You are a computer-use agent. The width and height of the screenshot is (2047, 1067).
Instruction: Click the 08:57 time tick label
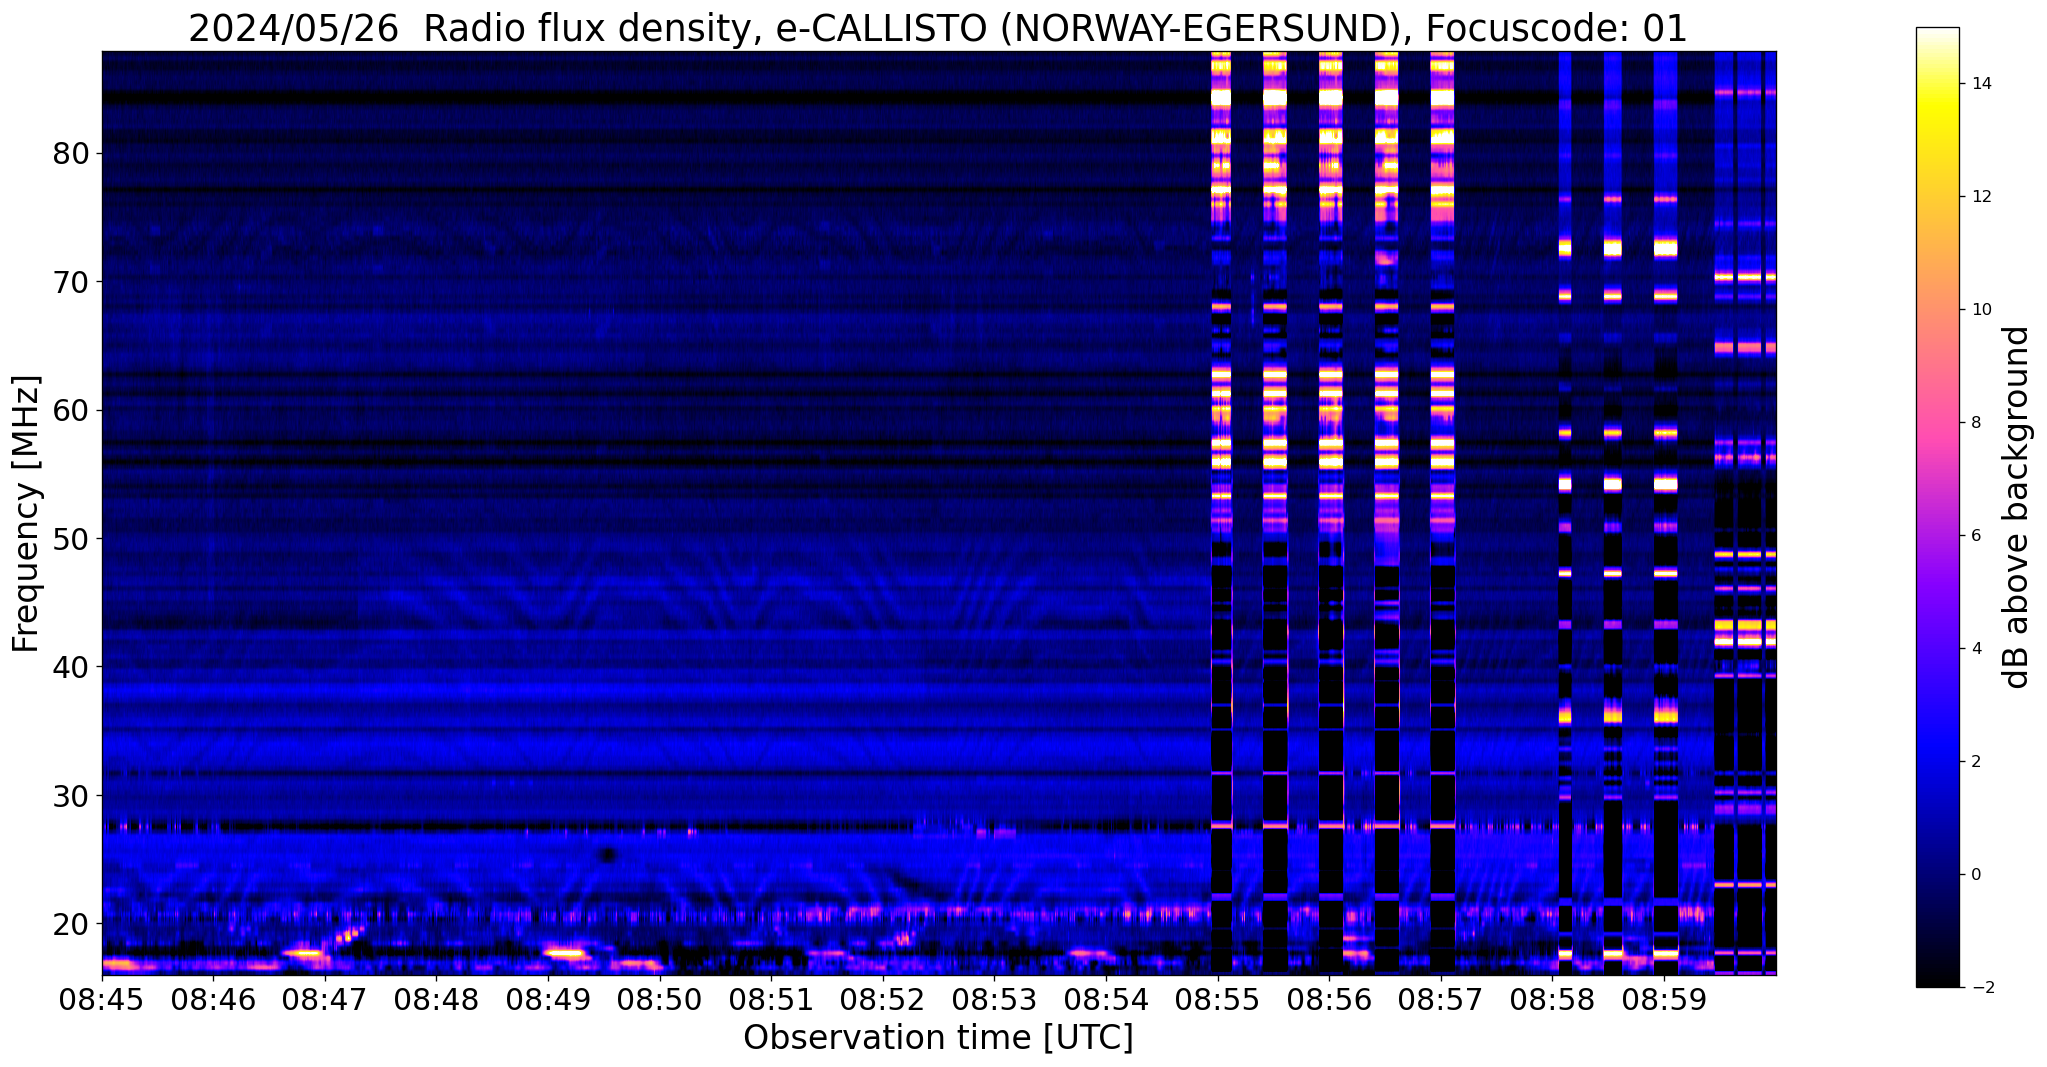click(1441, 998)
